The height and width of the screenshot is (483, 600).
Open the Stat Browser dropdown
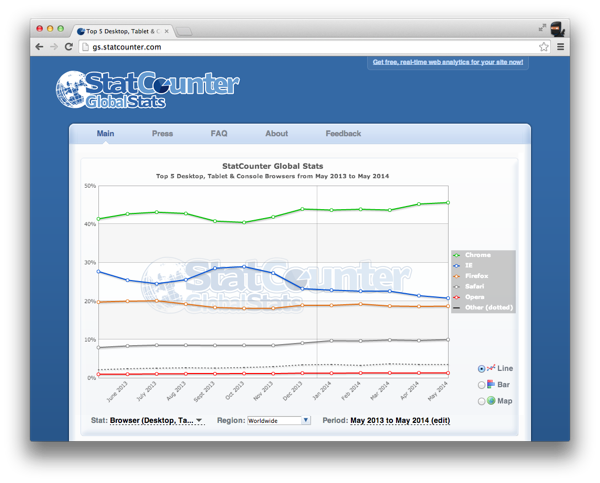[157, 420]
